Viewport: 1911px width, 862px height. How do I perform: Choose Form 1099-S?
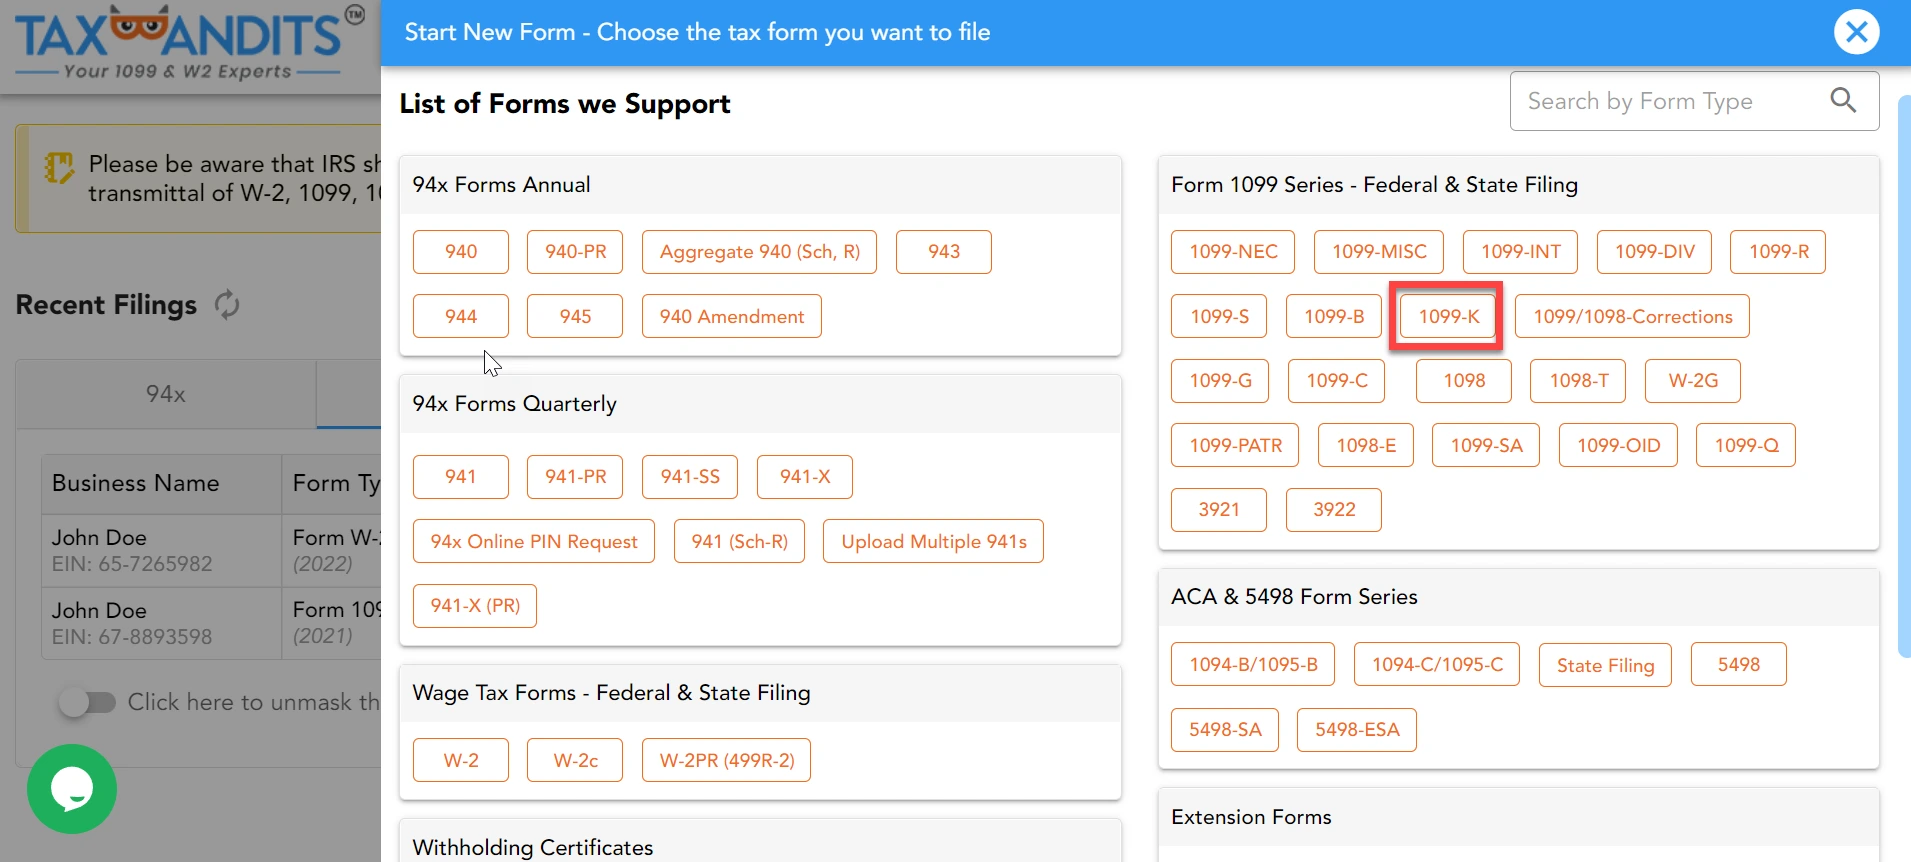tap(1219, 316)
